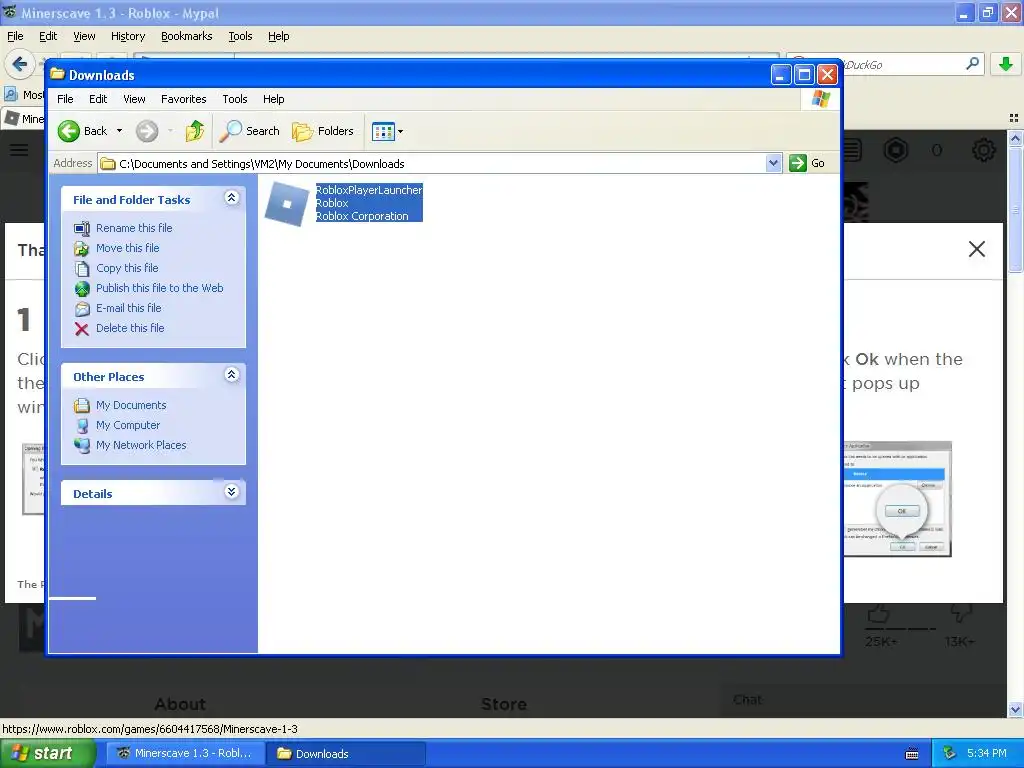The image size is (1024, 768).
Task: Open the Search pane in Explorer
Action: (x=249, y=131)
